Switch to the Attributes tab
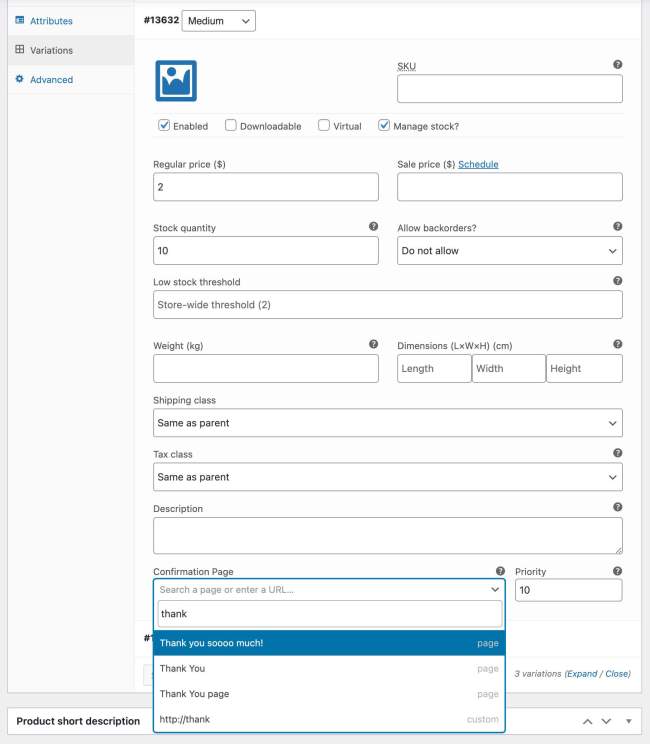This screenshot has width=650, height=744. coord(50,20)
